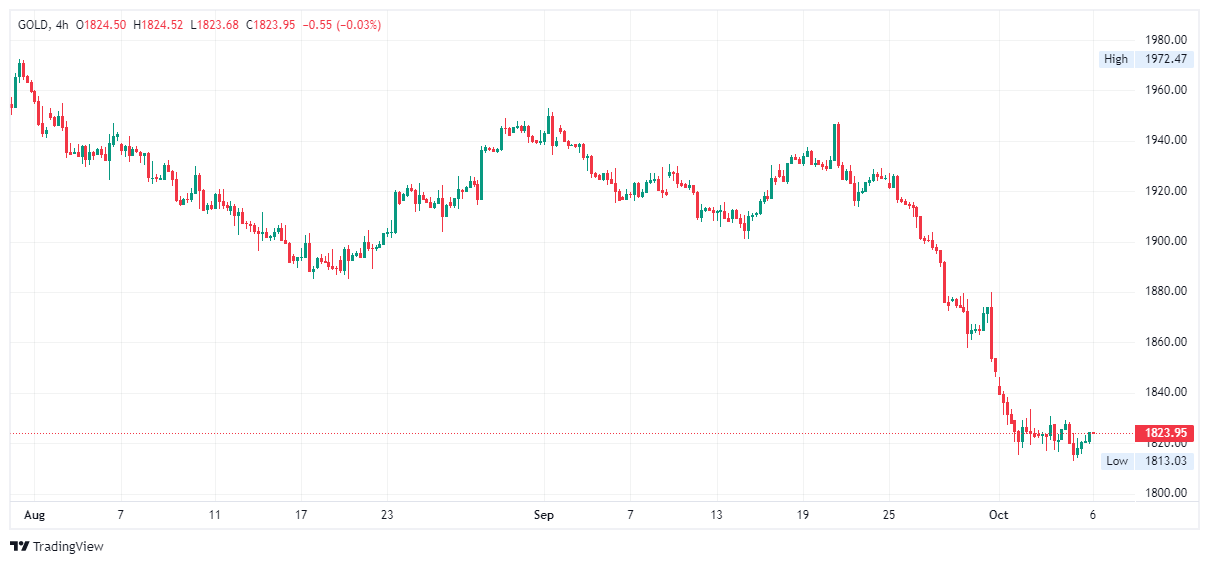
Task: Click the 4h interval label
Action: [62, 25]
